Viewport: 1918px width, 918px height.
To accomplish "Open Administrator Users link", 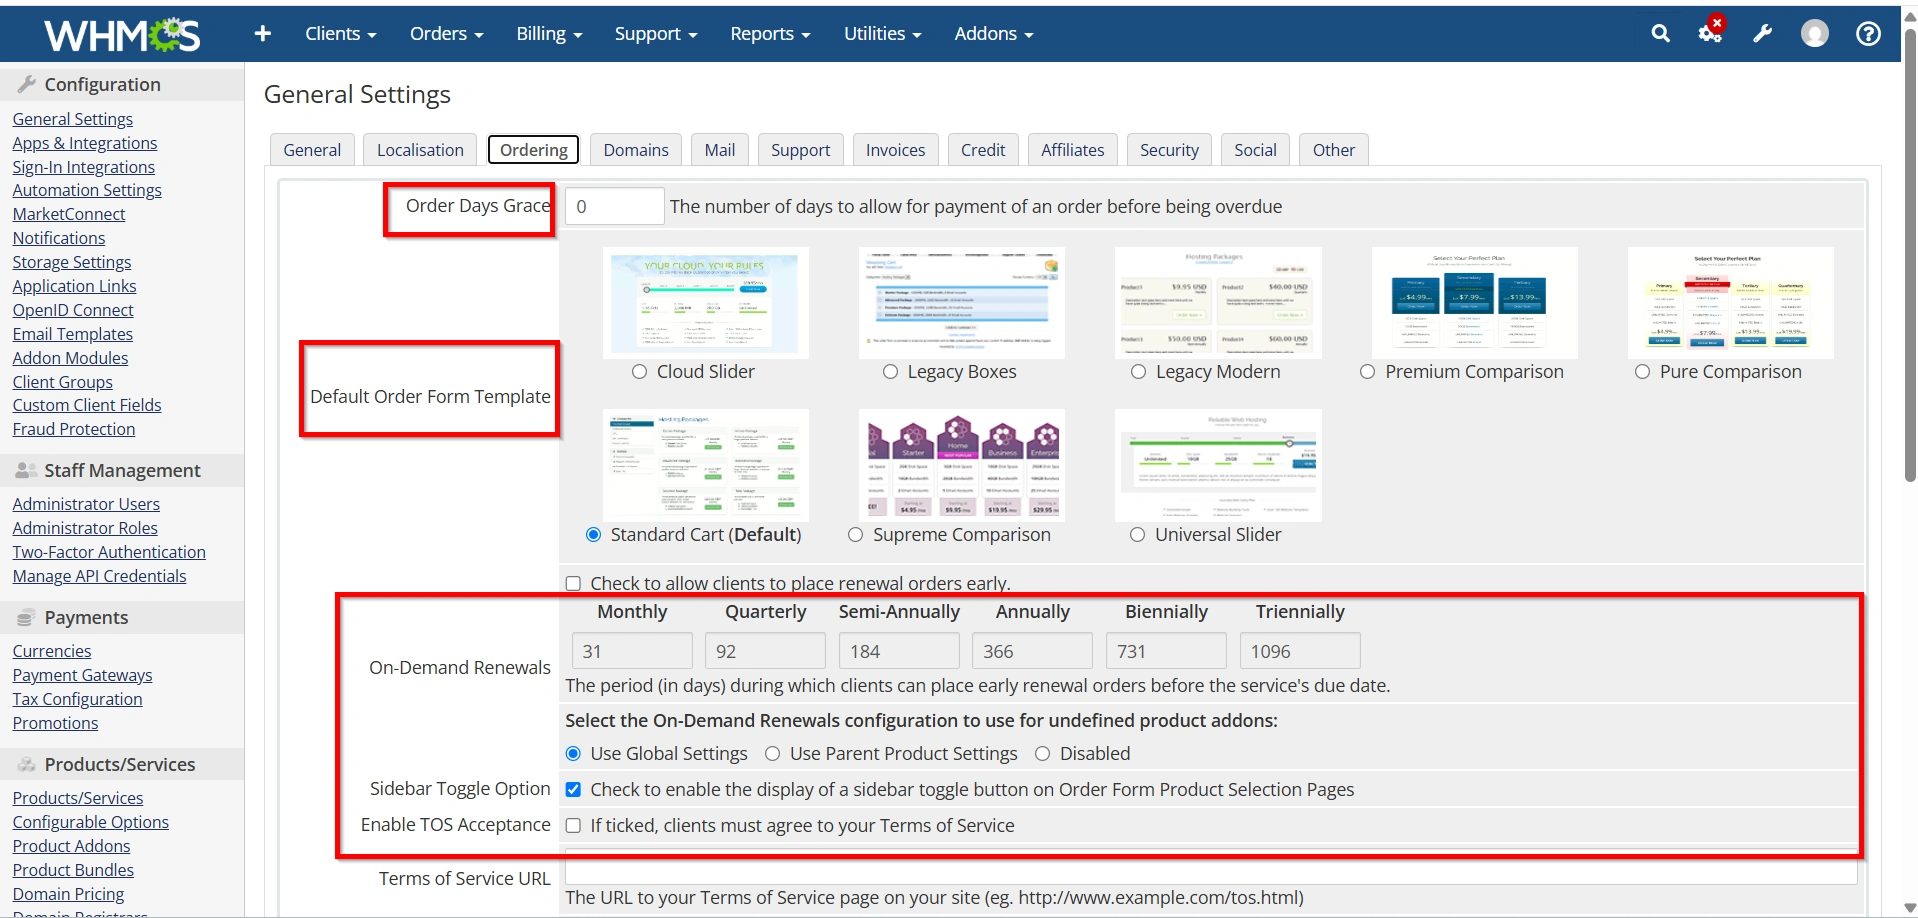I will pyautogui.click(x=86, y=504).
